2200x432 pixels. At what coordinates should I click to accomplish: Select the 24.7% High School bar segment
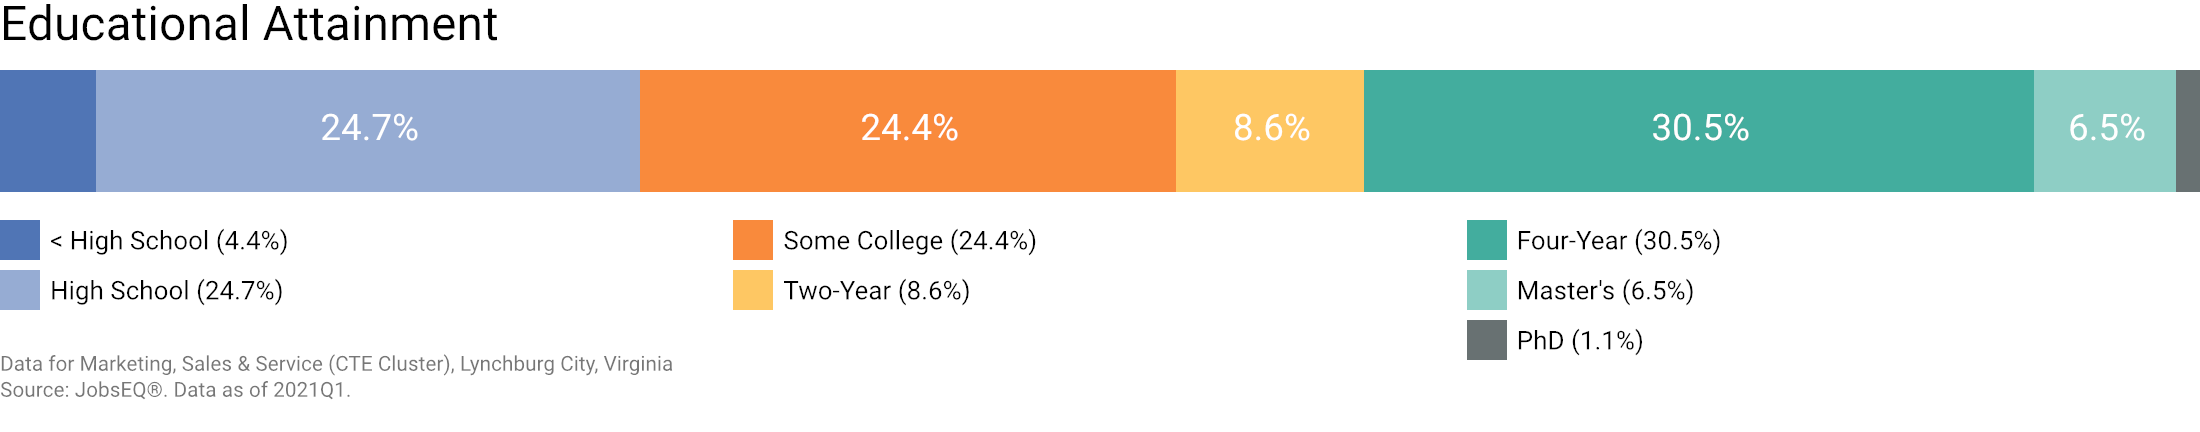368,131
